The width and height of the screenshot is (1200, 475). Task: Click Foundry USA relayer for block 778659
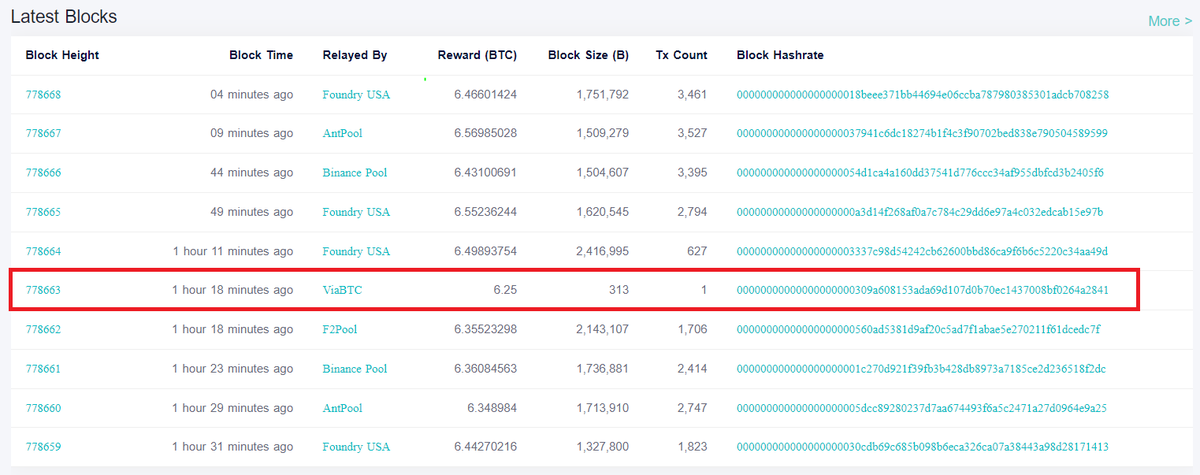pyautogui.click(x=356, y=447)
